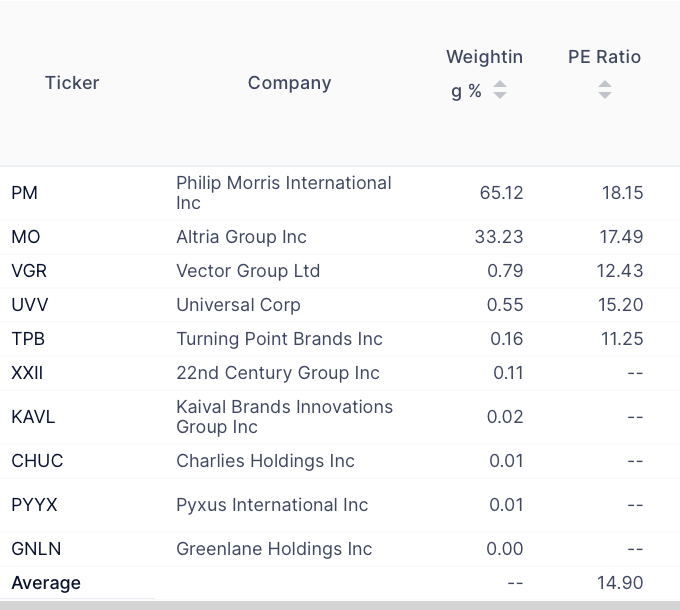Open Vector Group Ltd entry
The image size is (680, 610).
248,271
